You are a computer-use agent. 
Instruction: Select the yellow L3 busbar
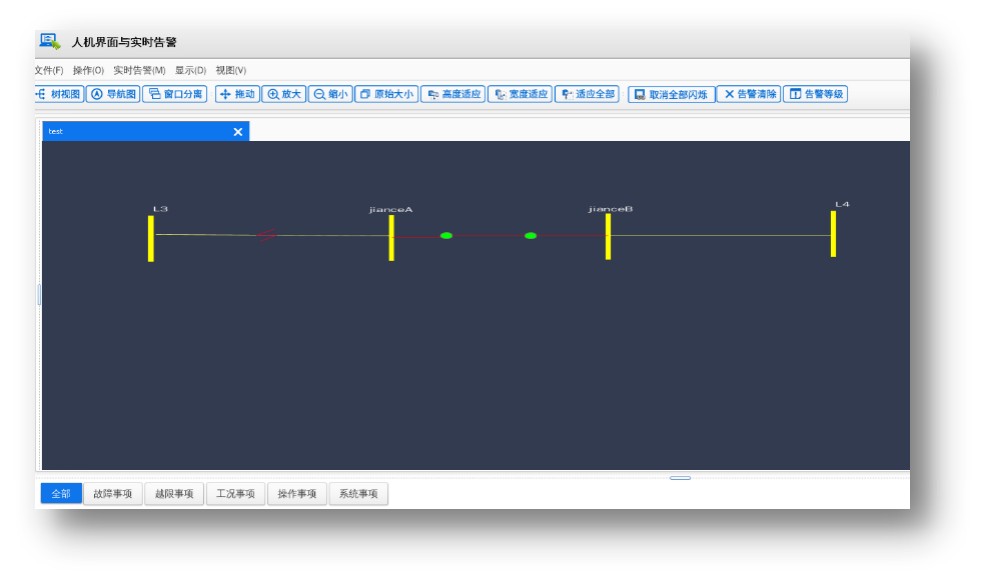[151, 239]
